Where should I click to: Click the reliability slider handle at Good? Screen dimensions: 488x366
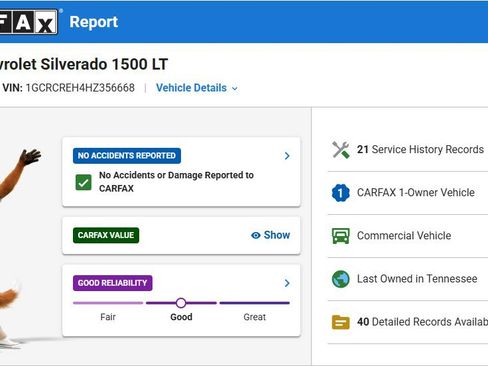(181, 303)
